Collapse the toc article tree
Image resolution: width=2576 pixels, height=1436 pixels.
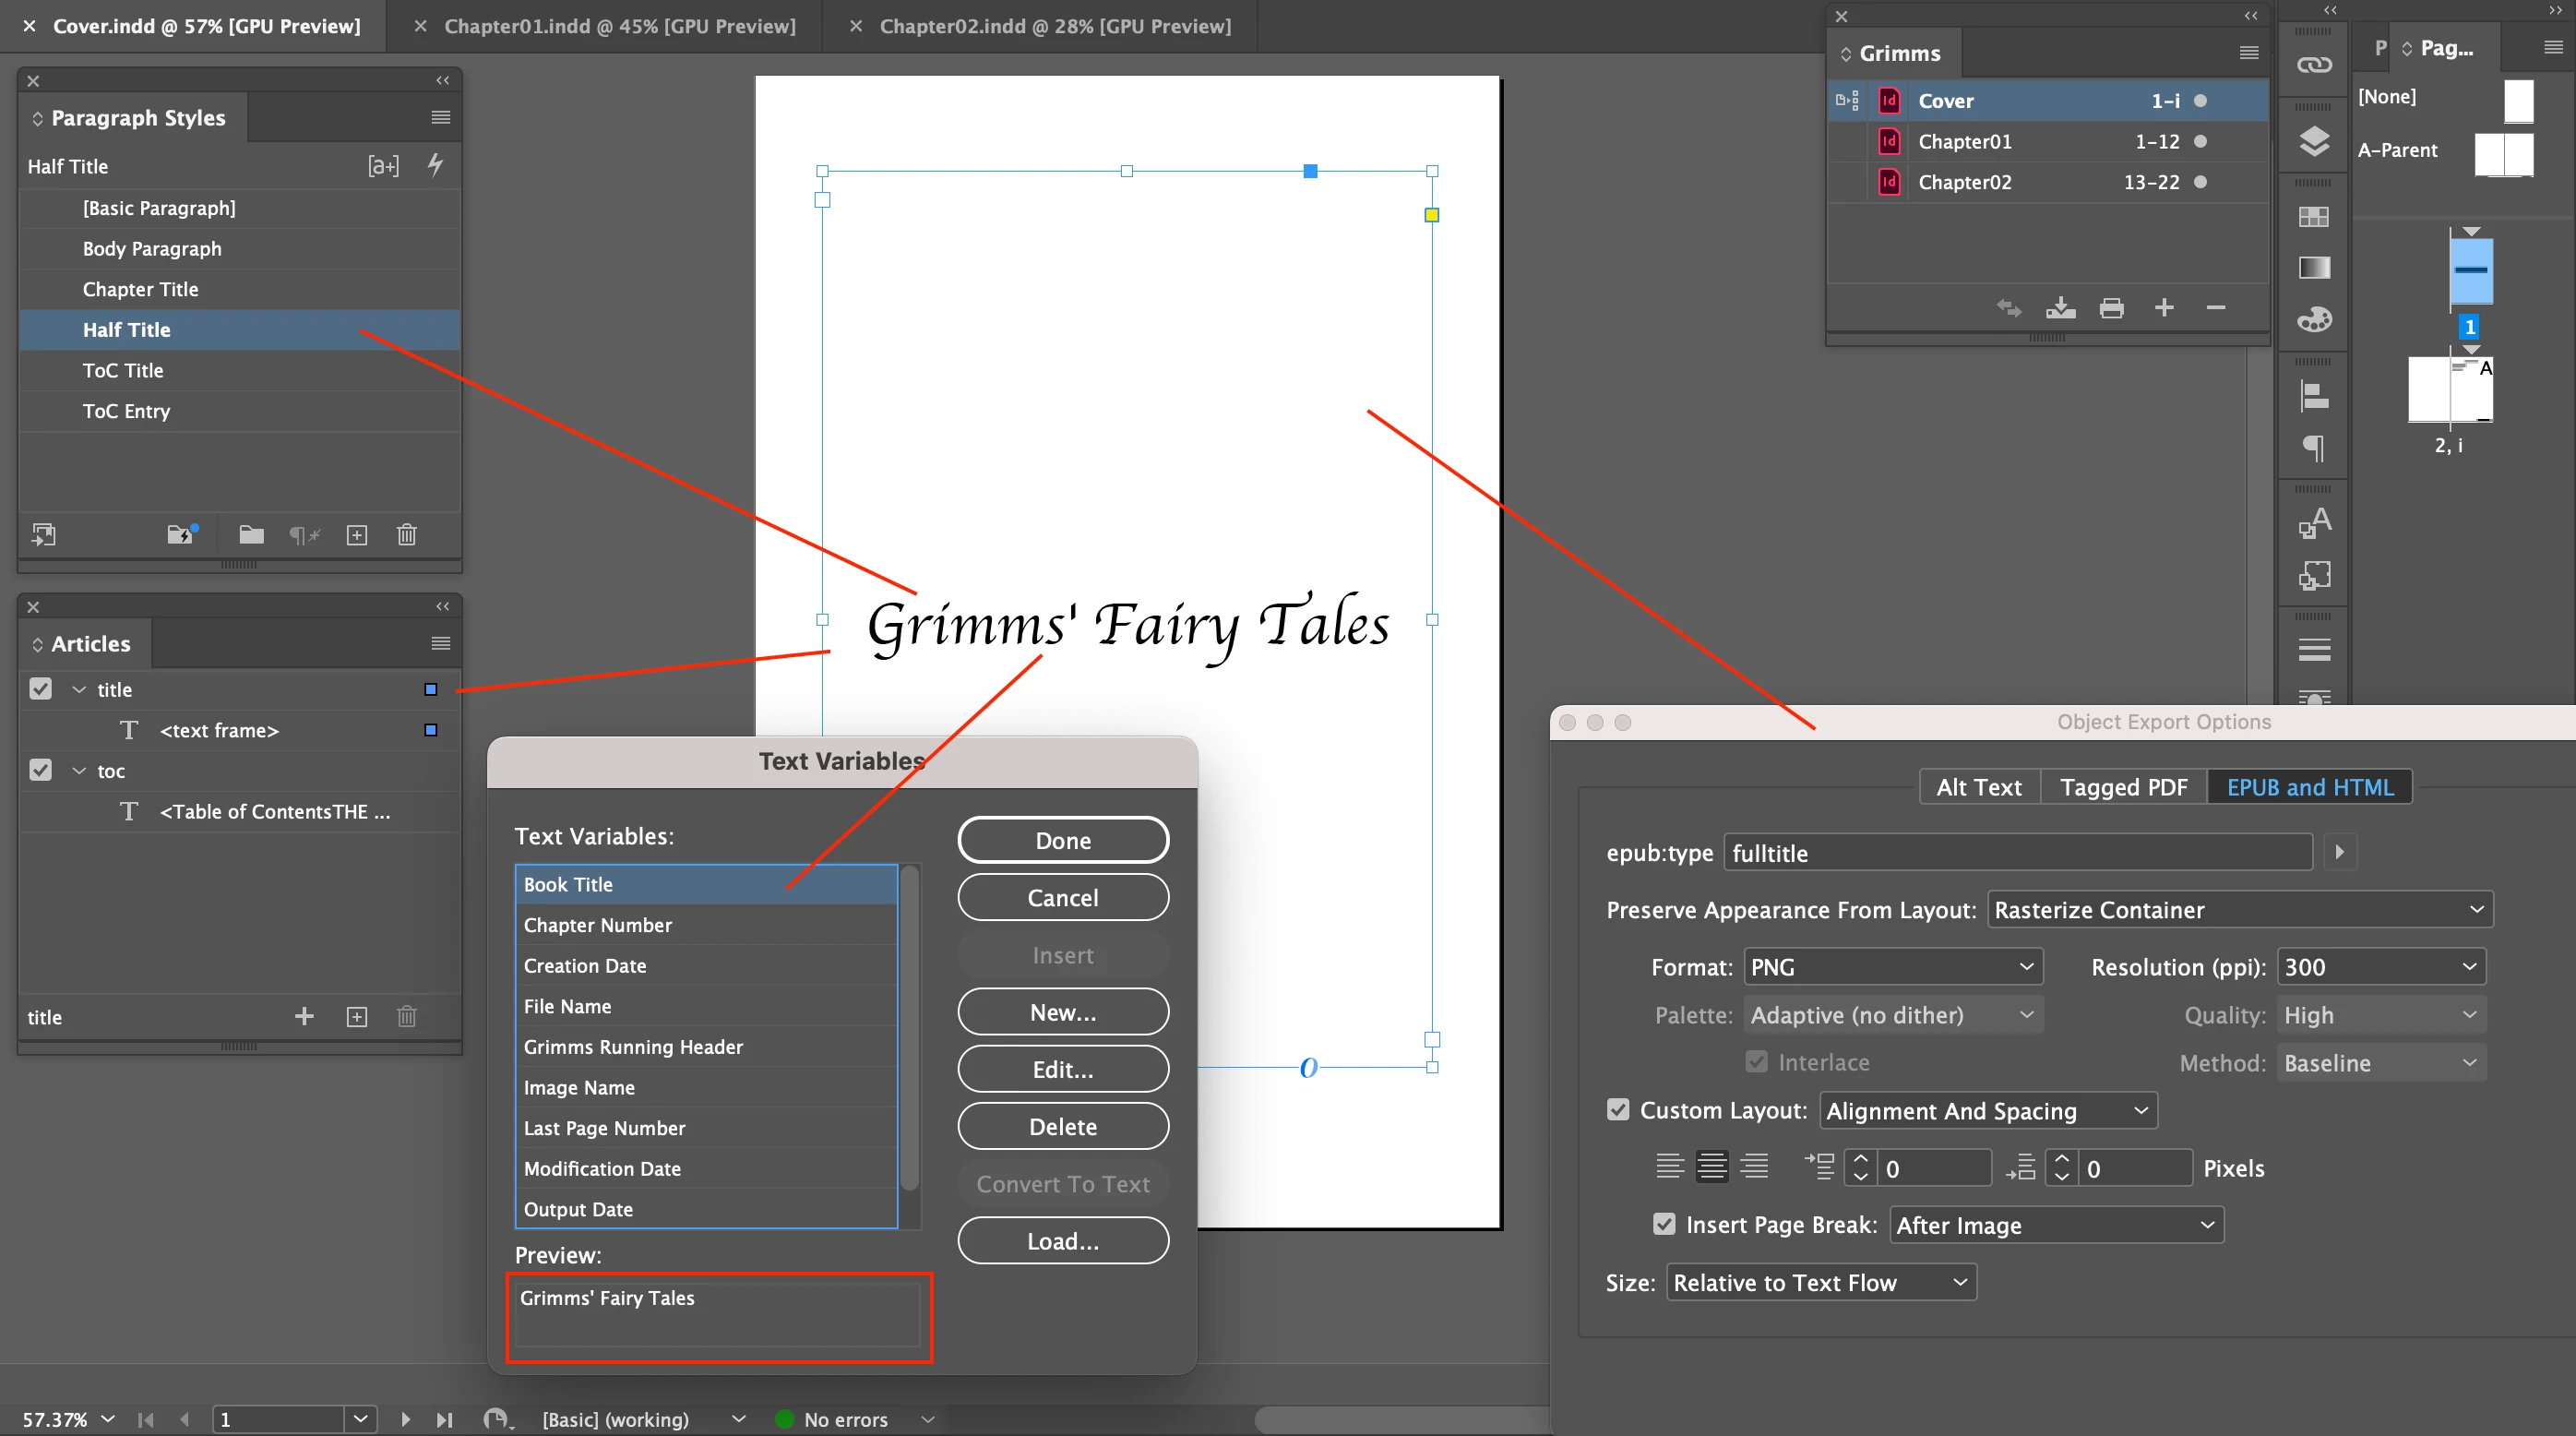click(79, 771)
